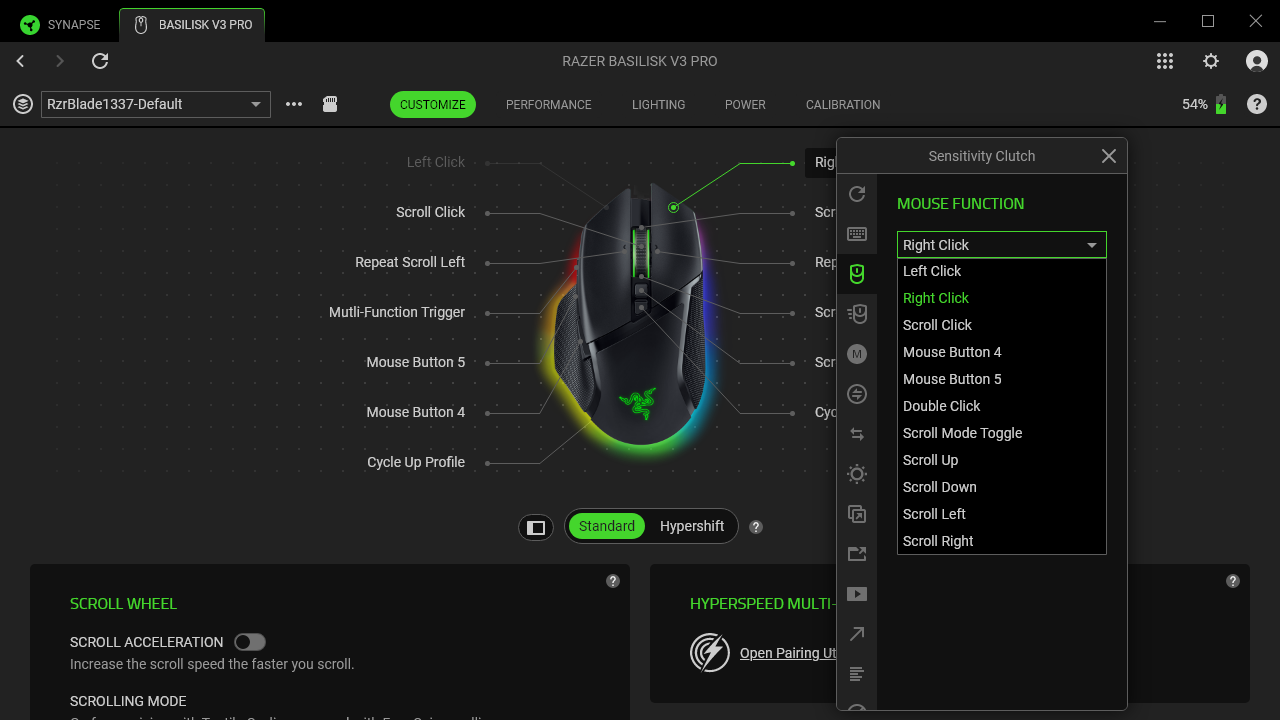Click the Default reset icon in sidebar
Viewport: 1280px width, 720px height.
856,194
